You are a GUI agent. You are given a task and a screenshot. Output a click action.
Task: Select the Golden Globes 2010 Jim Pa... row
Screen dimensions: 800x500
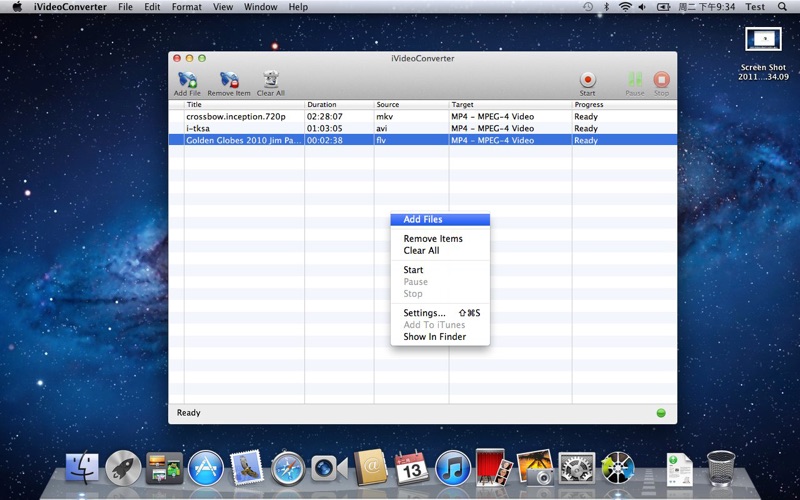(423, 140)
